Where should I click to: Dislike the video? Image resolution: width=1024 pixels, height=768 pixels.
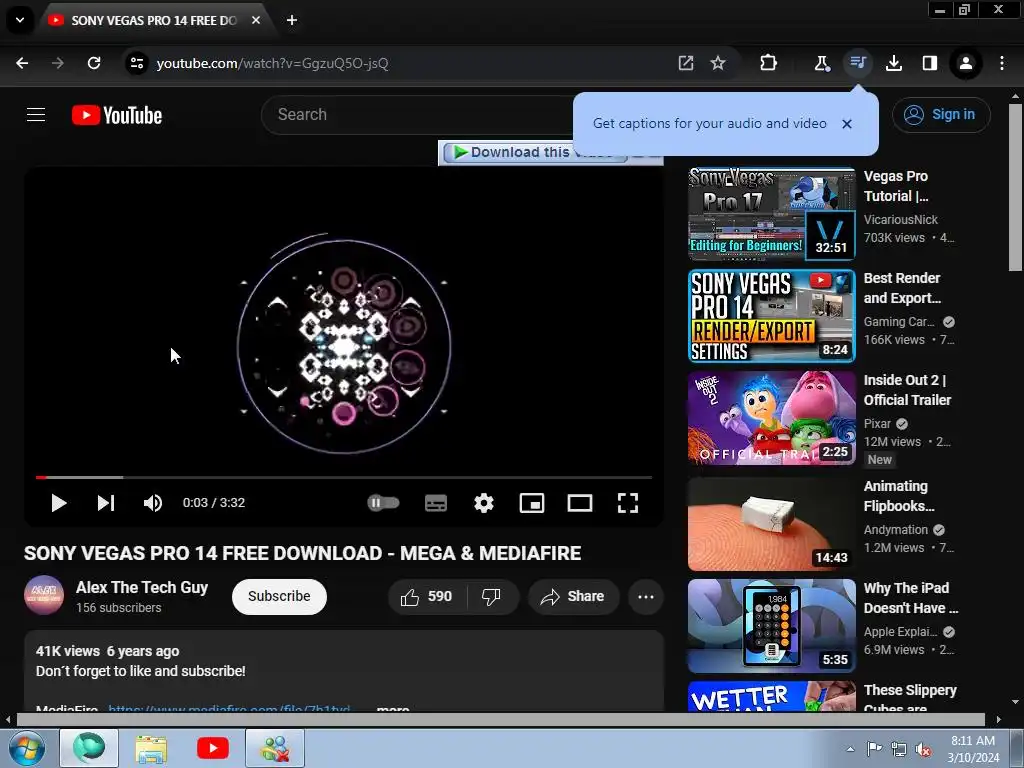pos(492,596)
